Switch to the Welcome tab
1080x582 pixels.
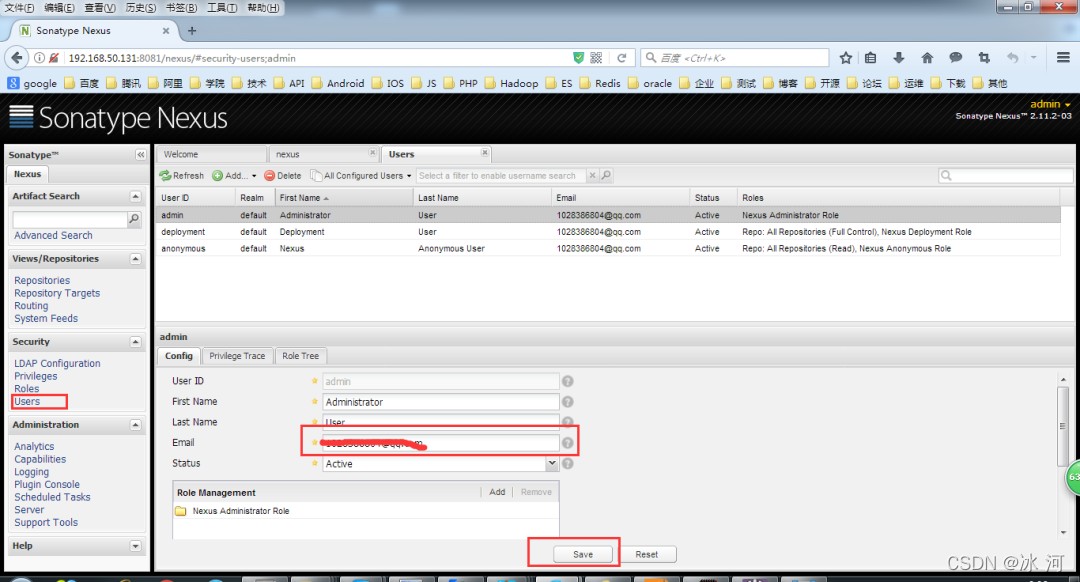(x=211, y=154)
